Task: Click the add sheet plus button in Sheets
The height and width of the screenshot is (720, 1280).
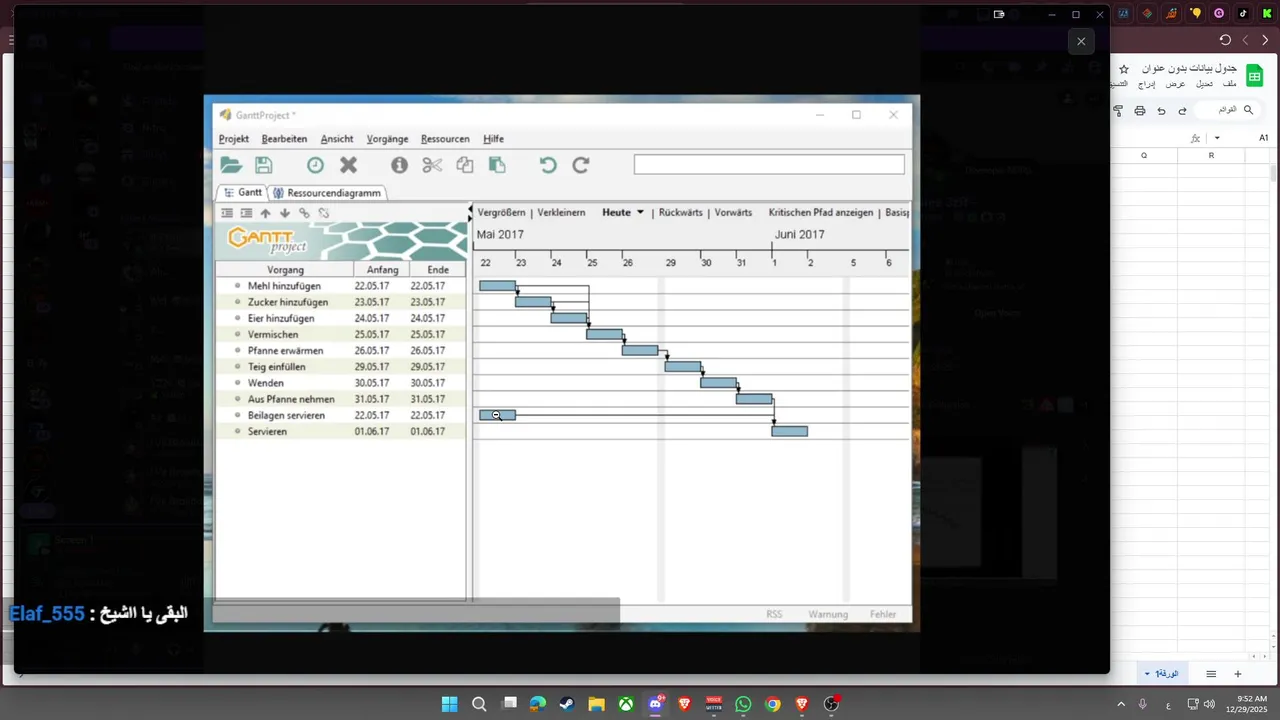Action: [1237, 674]
